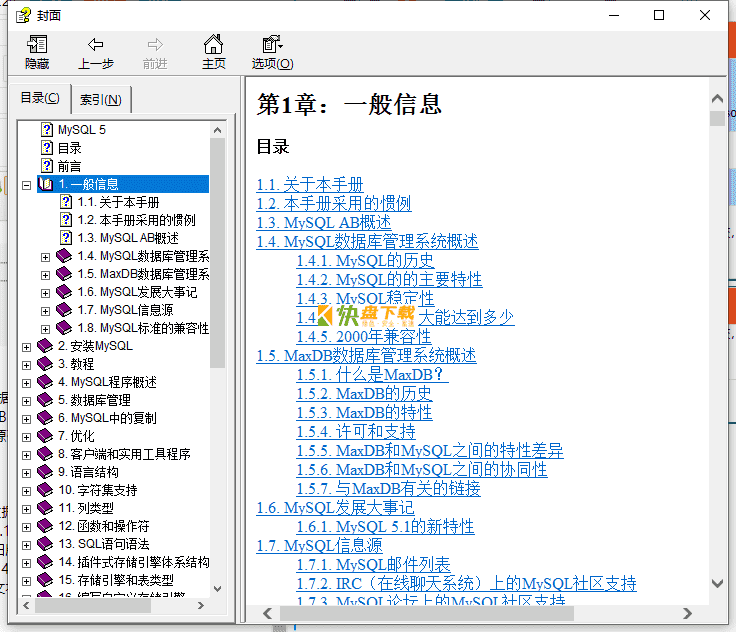
Task: Click the help window icon in title bar
Action: pos(23,15)
